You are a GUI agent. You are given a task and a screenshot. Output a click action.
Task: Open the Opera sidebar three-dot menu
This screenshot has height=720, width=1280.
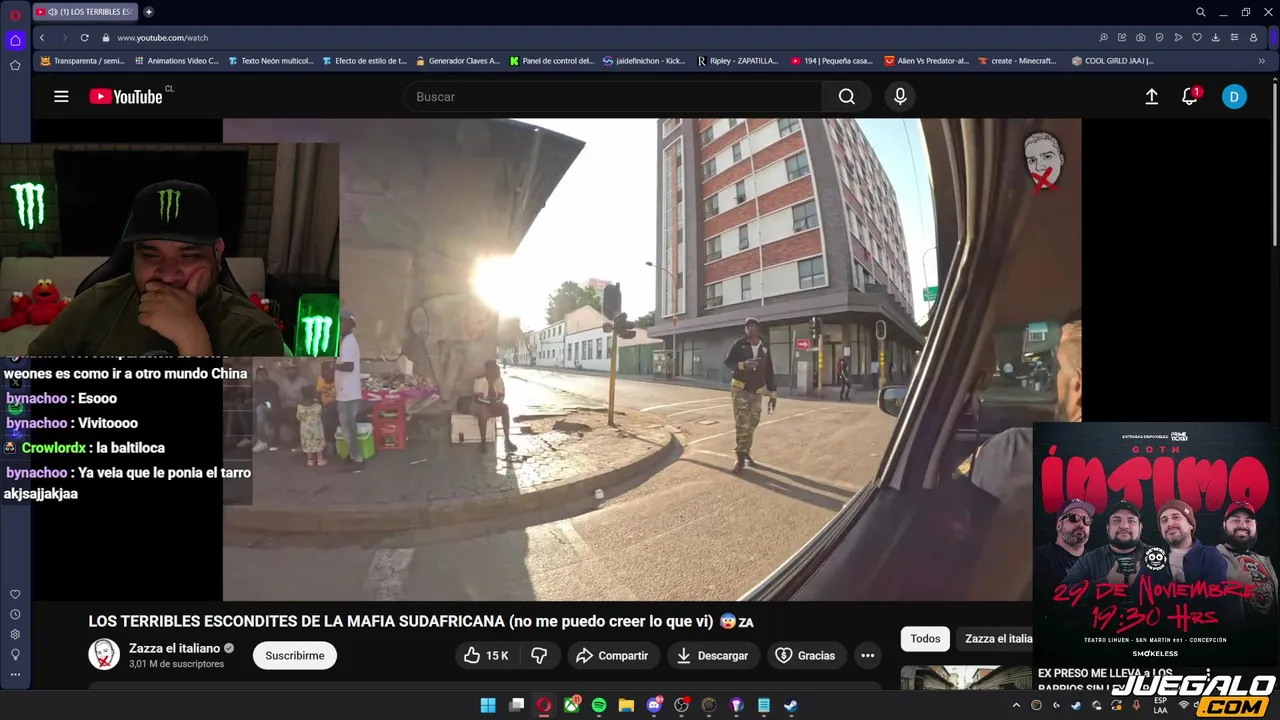(15, 674)
